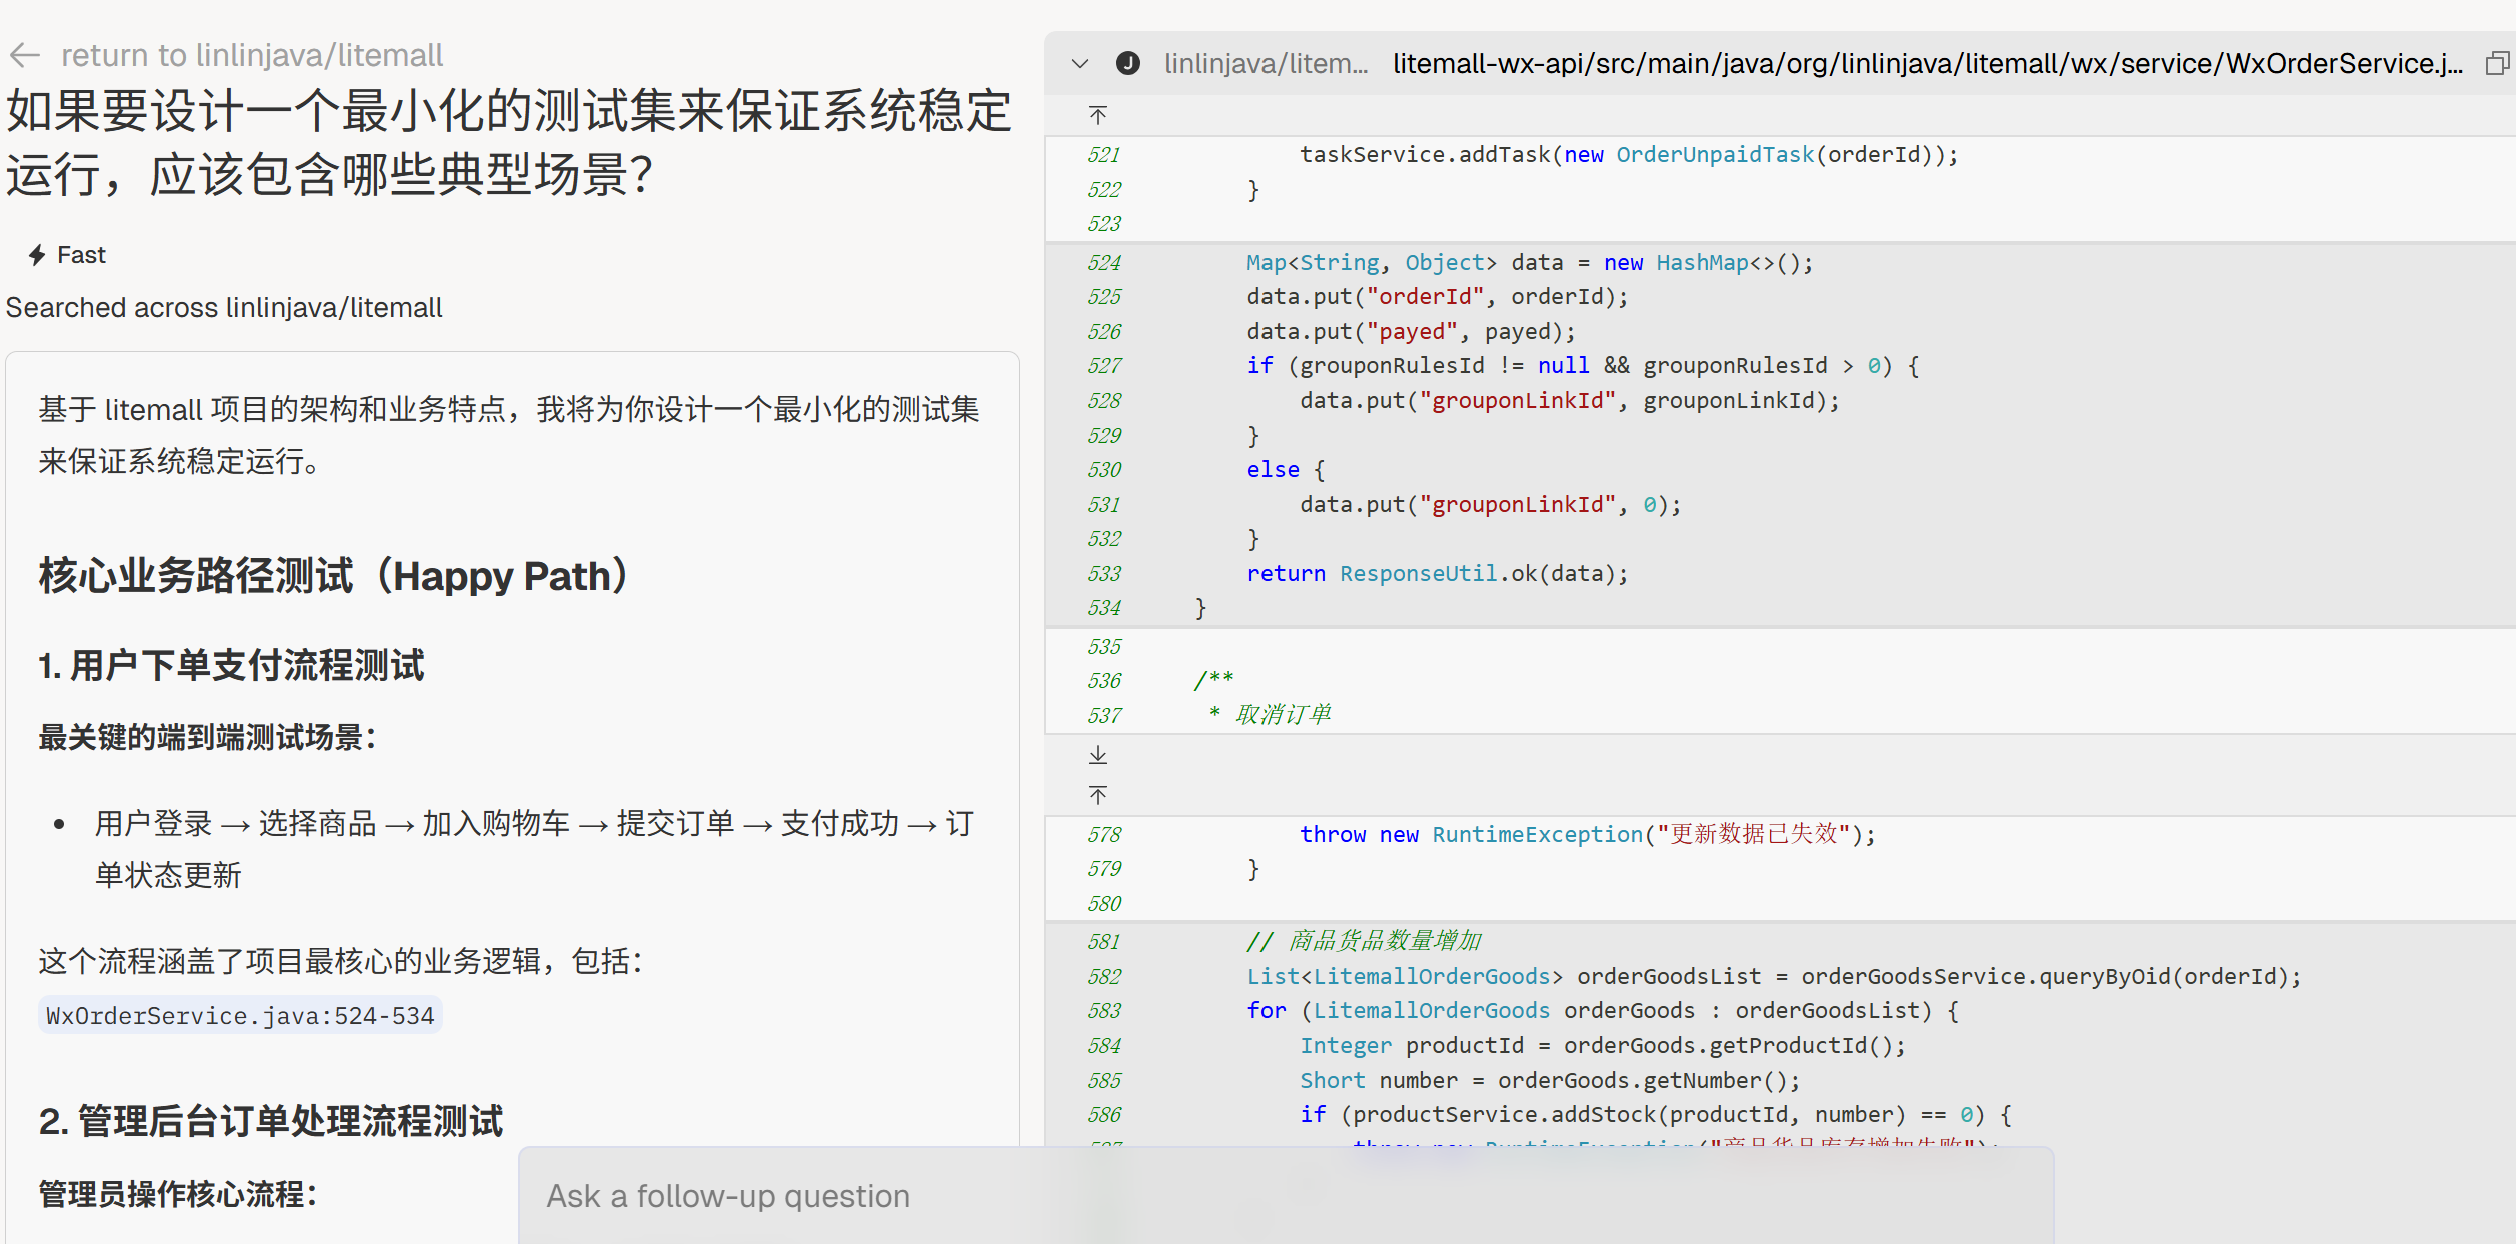The height and width of the screenshot is (1244, 2516).
Task: Click the round J avatar icon in file header
Action: tap(1127, 64)
